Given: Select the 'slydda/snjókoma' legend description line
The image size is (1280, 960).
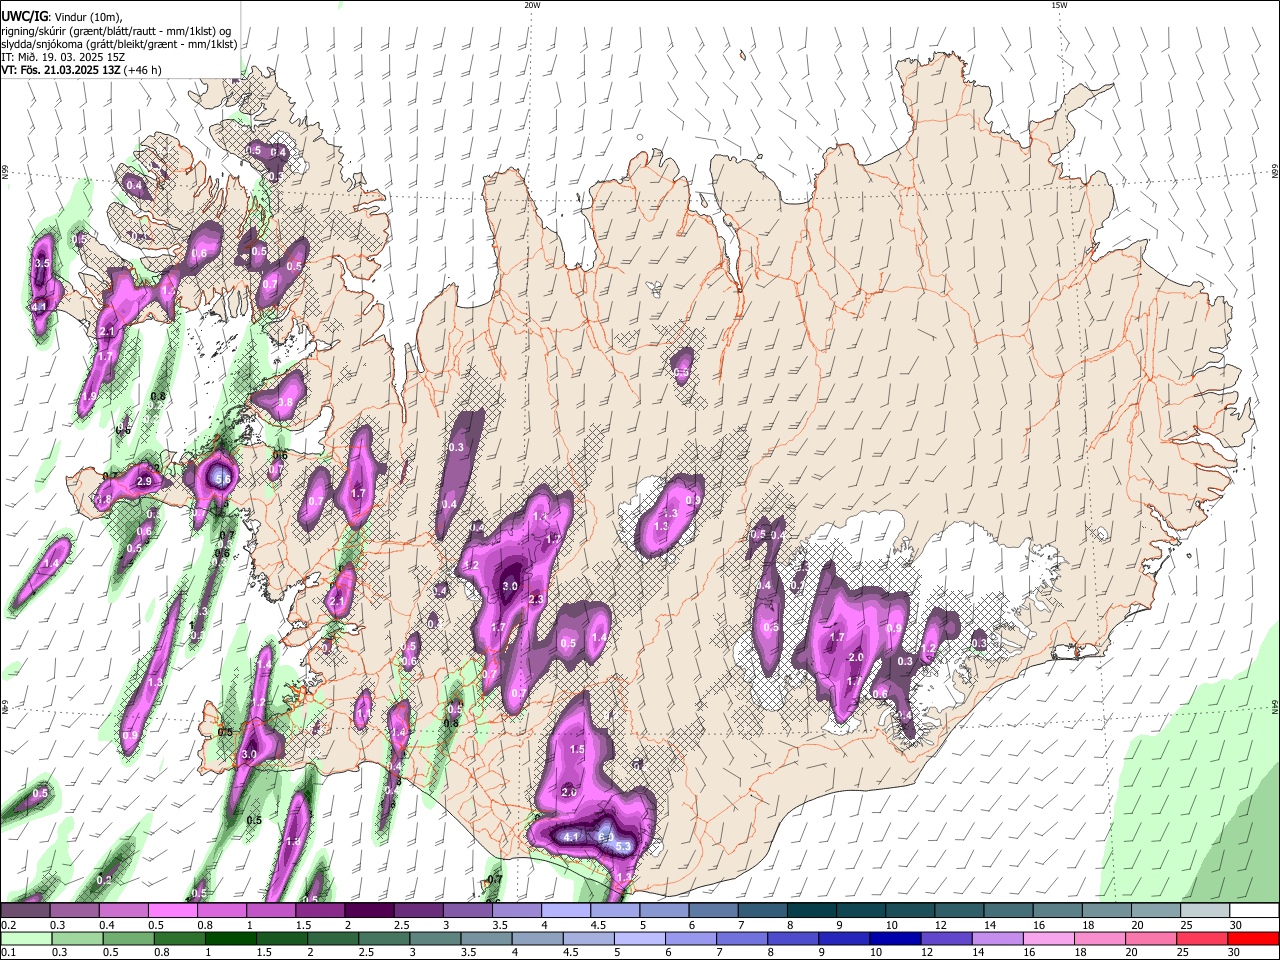Looking at the screenshot, I should [119, 44].
